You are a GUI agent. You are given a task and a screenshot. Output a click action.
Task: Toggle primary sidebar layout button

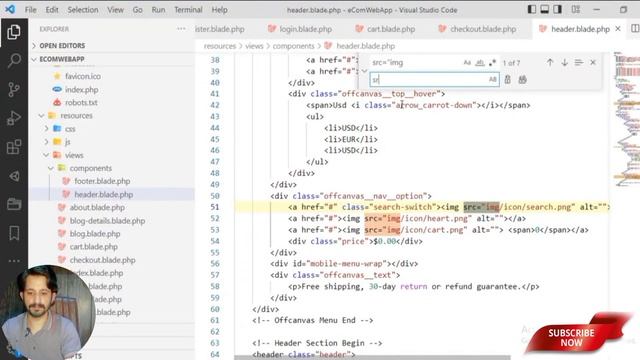[531, 9]
